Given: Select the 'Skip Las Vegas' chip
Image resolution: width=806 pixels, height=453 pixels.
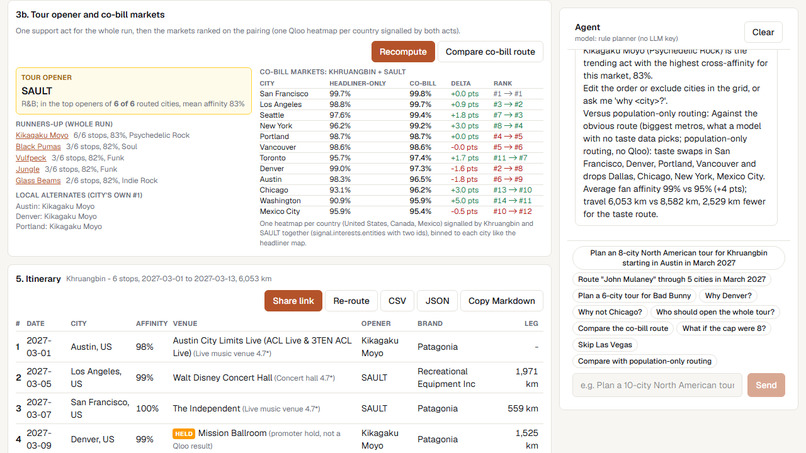Looking at the screenshot, I should coord(604,345).
